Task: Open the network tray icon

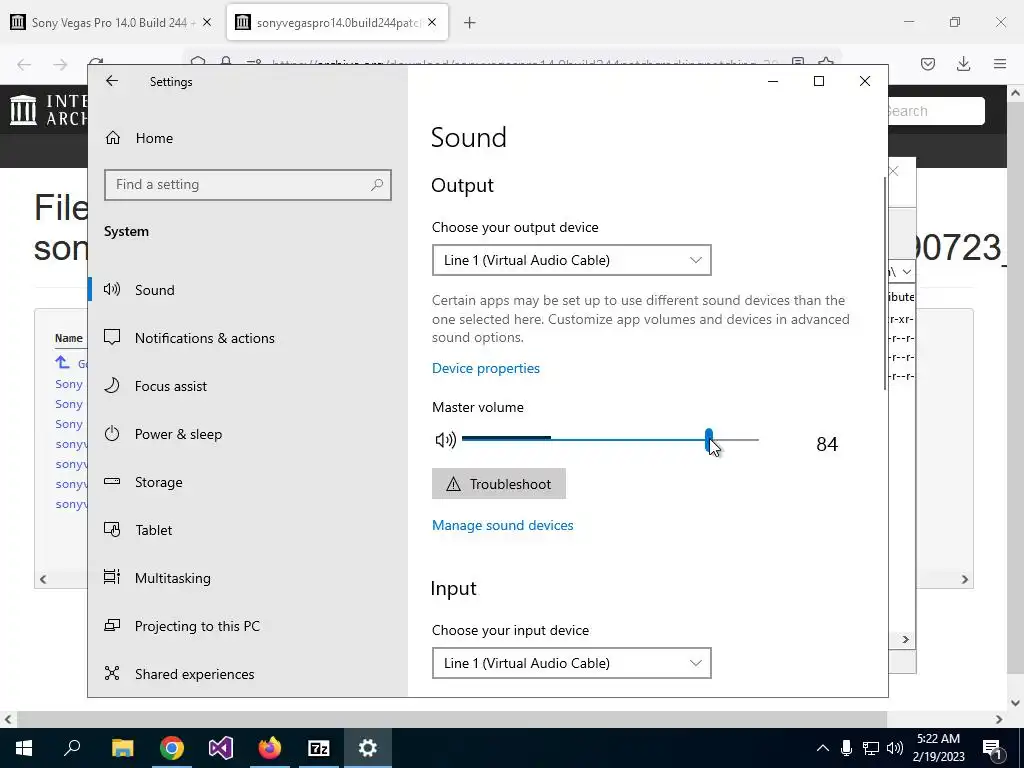Action: [x=871, y=748]
